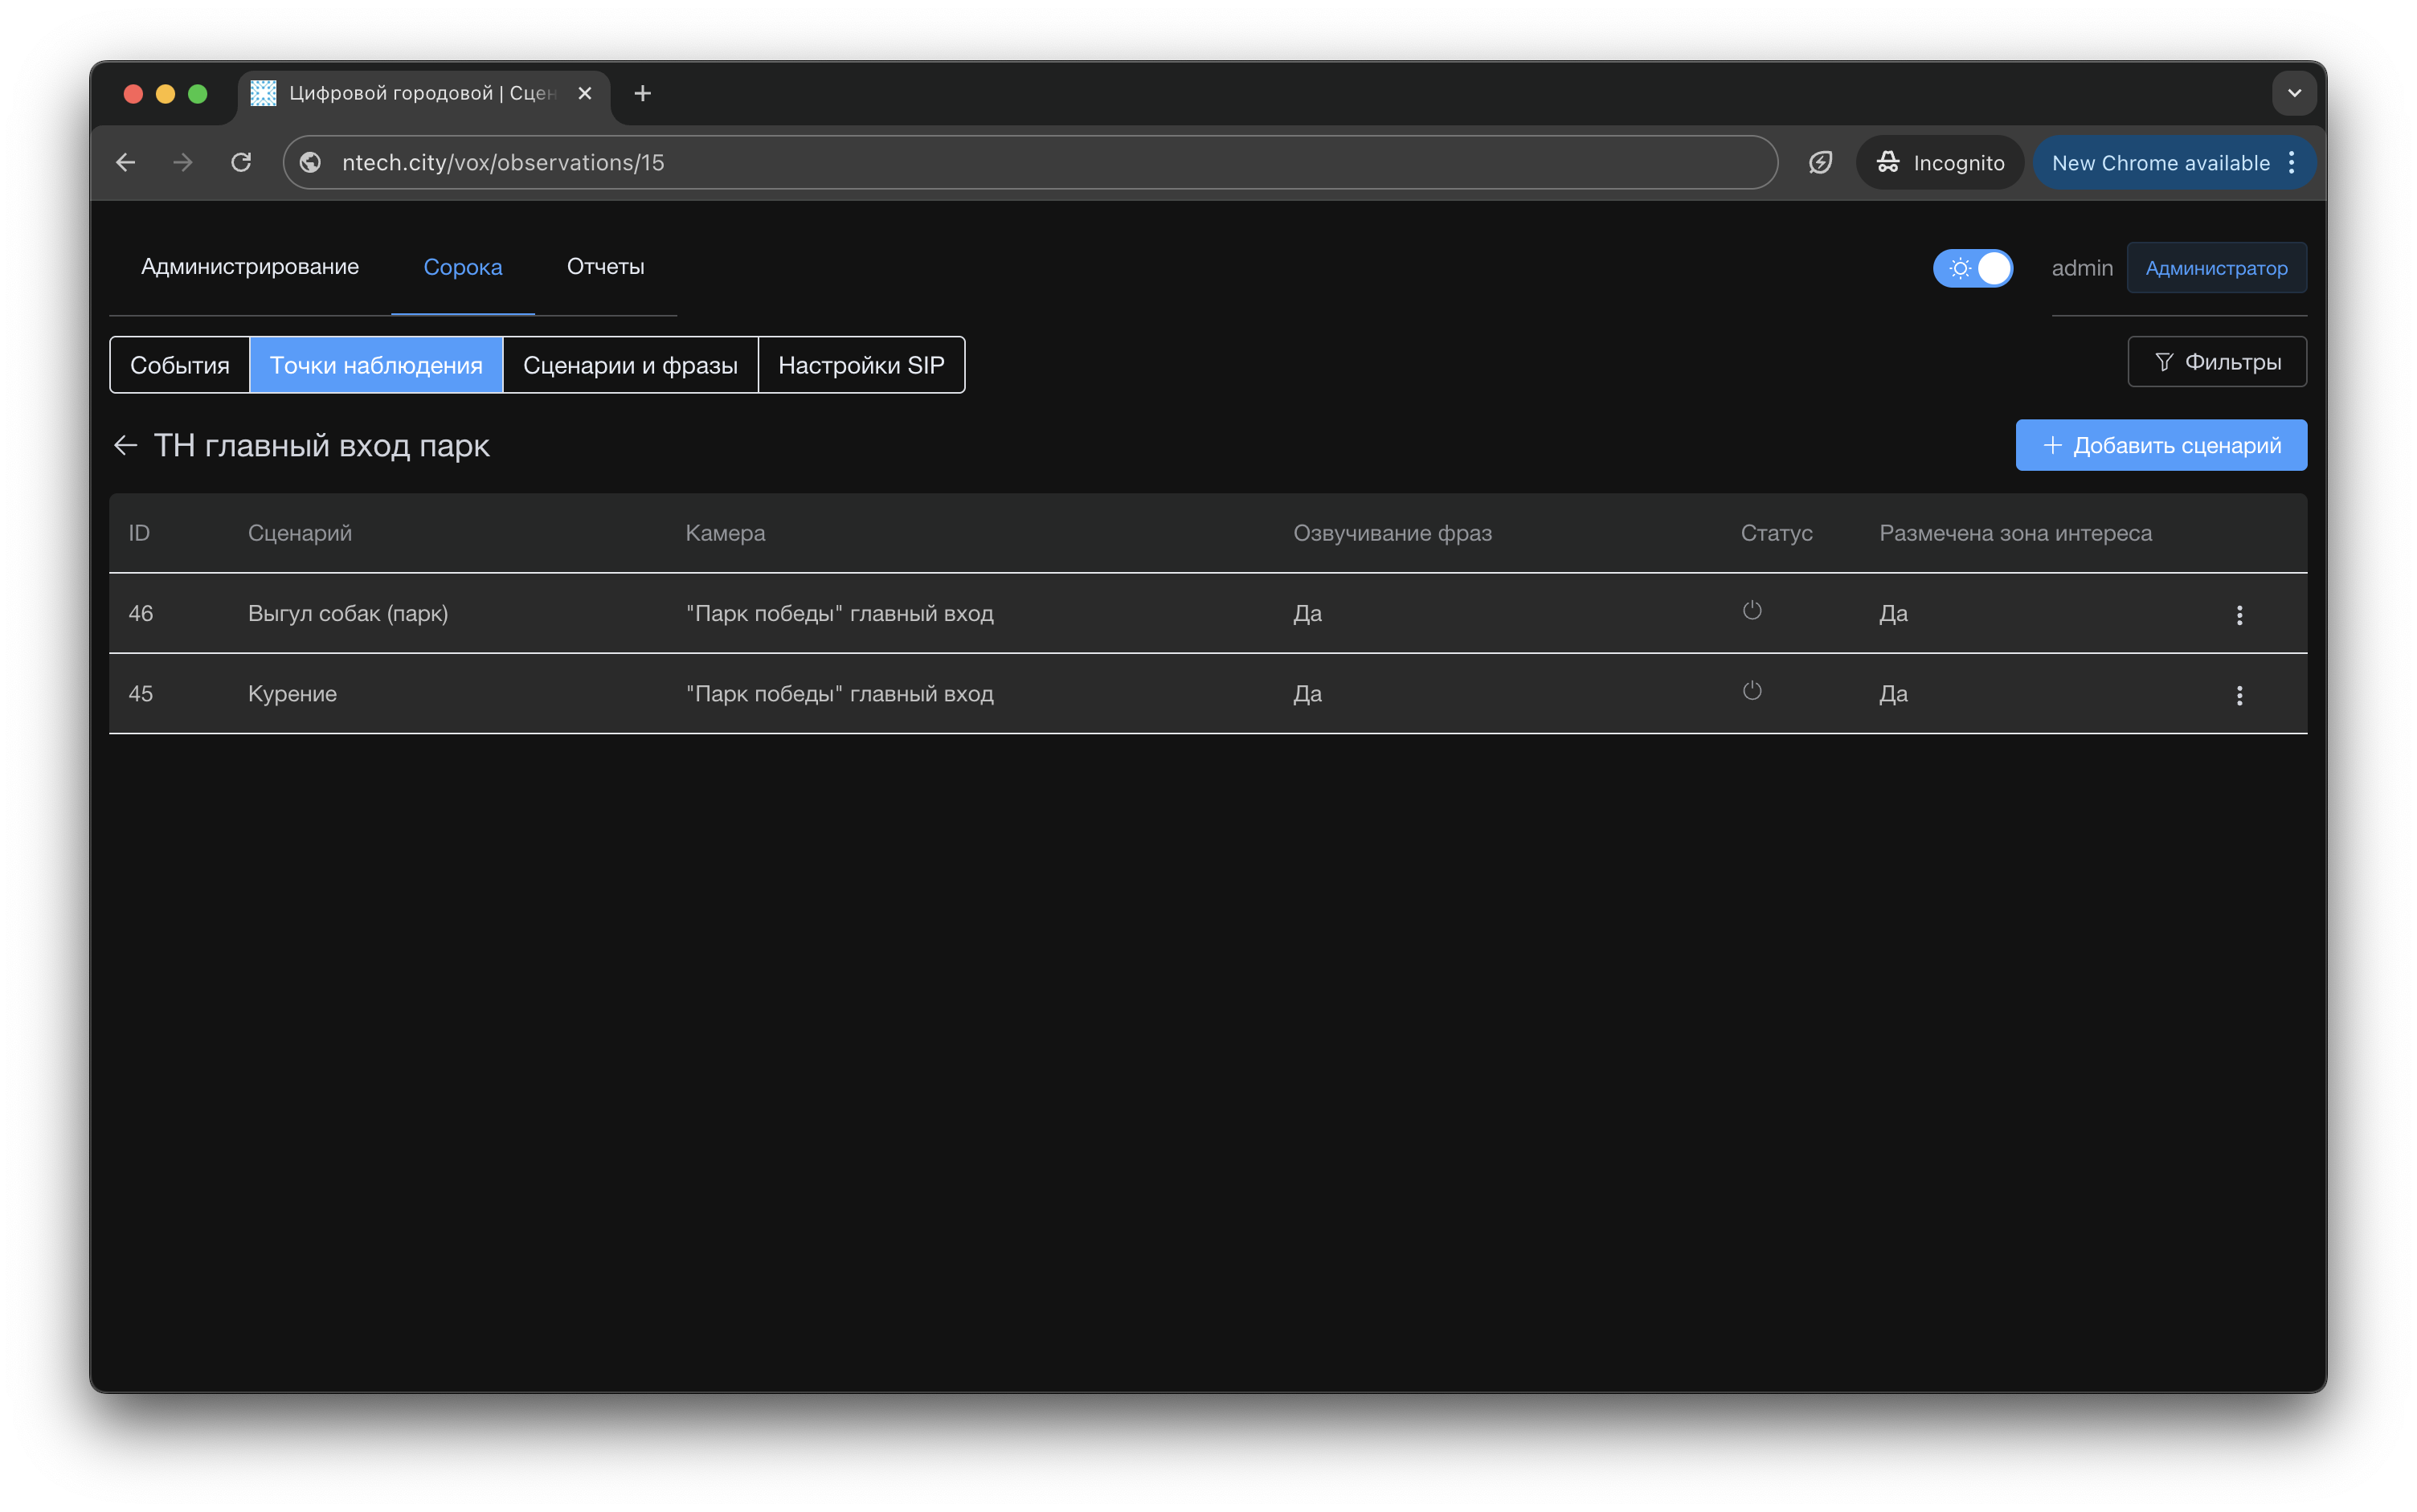Open Фильтры filter panel

click(2216, 362)
